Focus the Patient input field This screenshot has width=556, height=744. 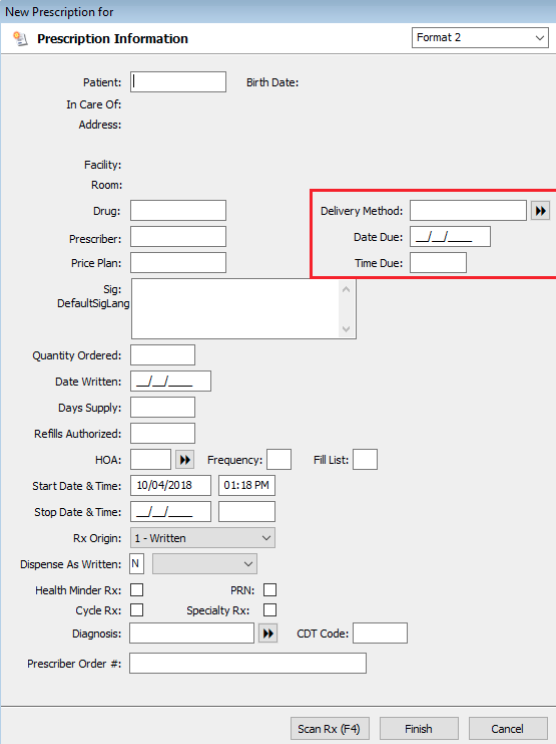[x=178, y=82]
